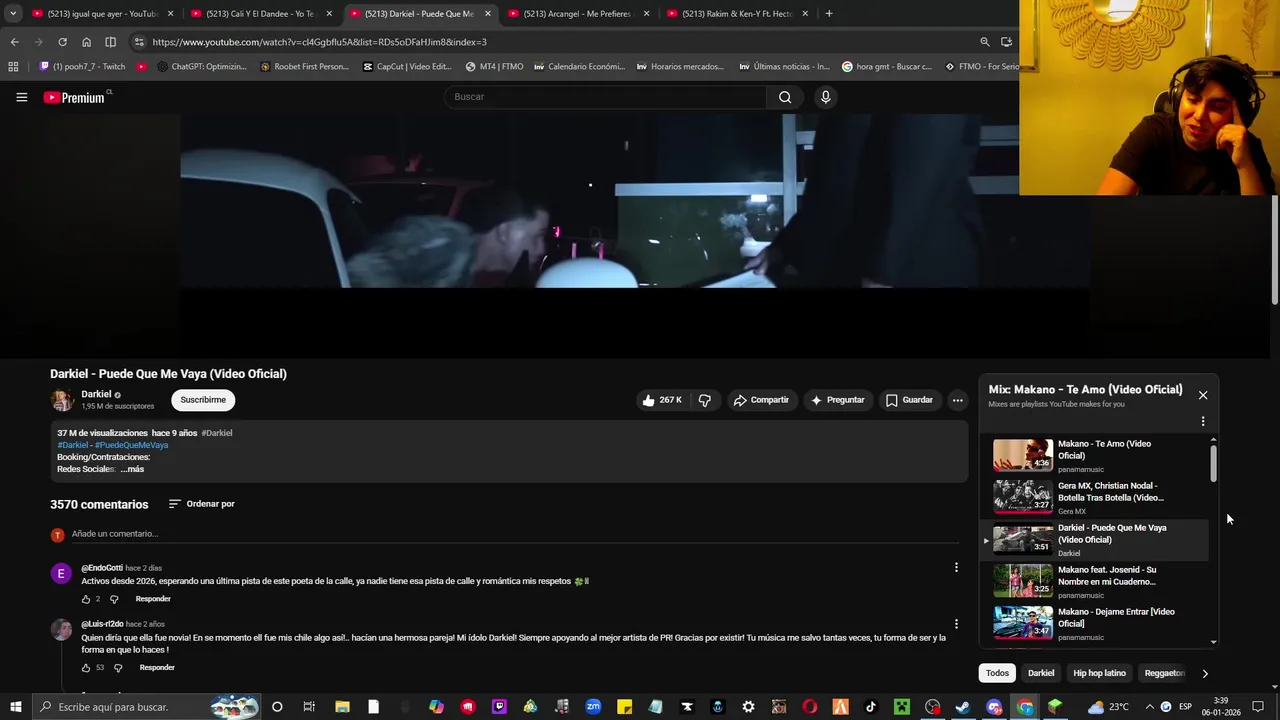Viewport: 1280px width, 720px height.
Task: Open the bookmarks apps grid icon
Action: (13, 67)
